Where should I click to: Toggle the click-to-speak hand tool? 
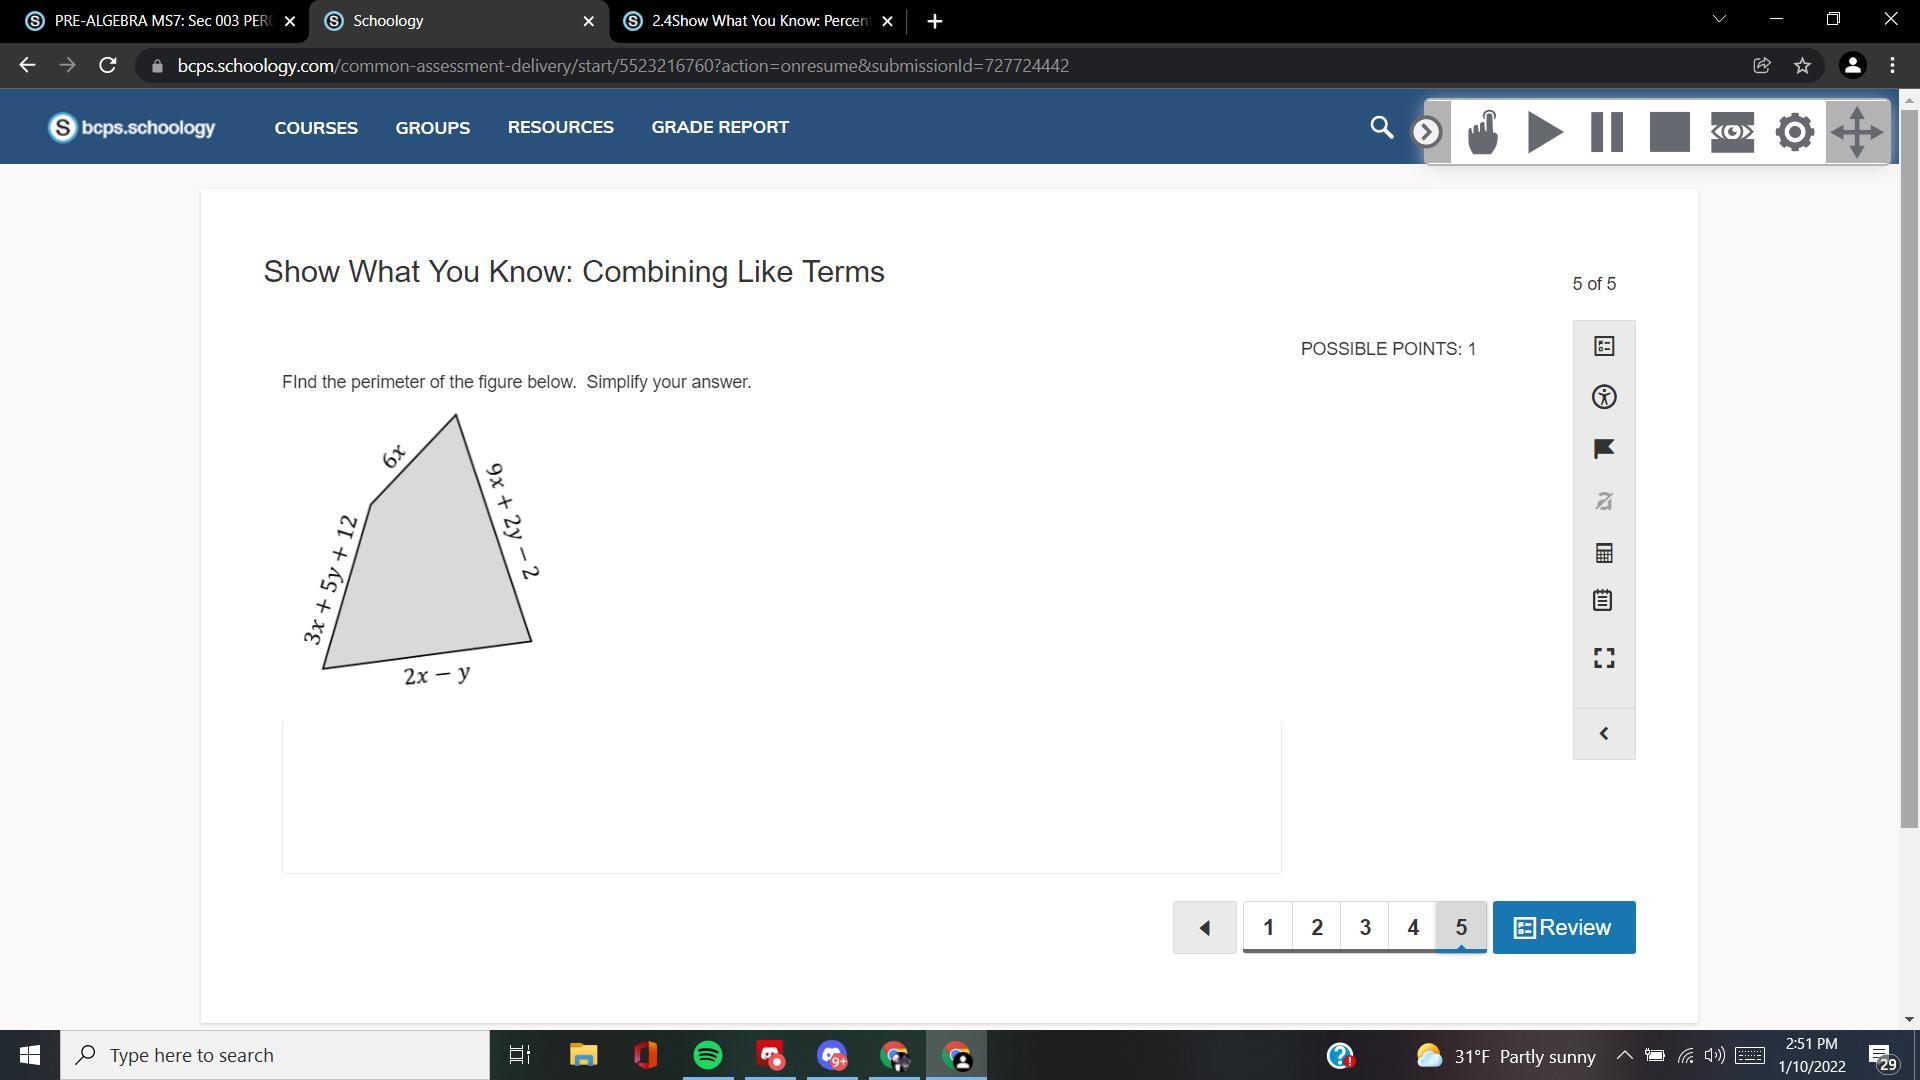click(1483, 132)
